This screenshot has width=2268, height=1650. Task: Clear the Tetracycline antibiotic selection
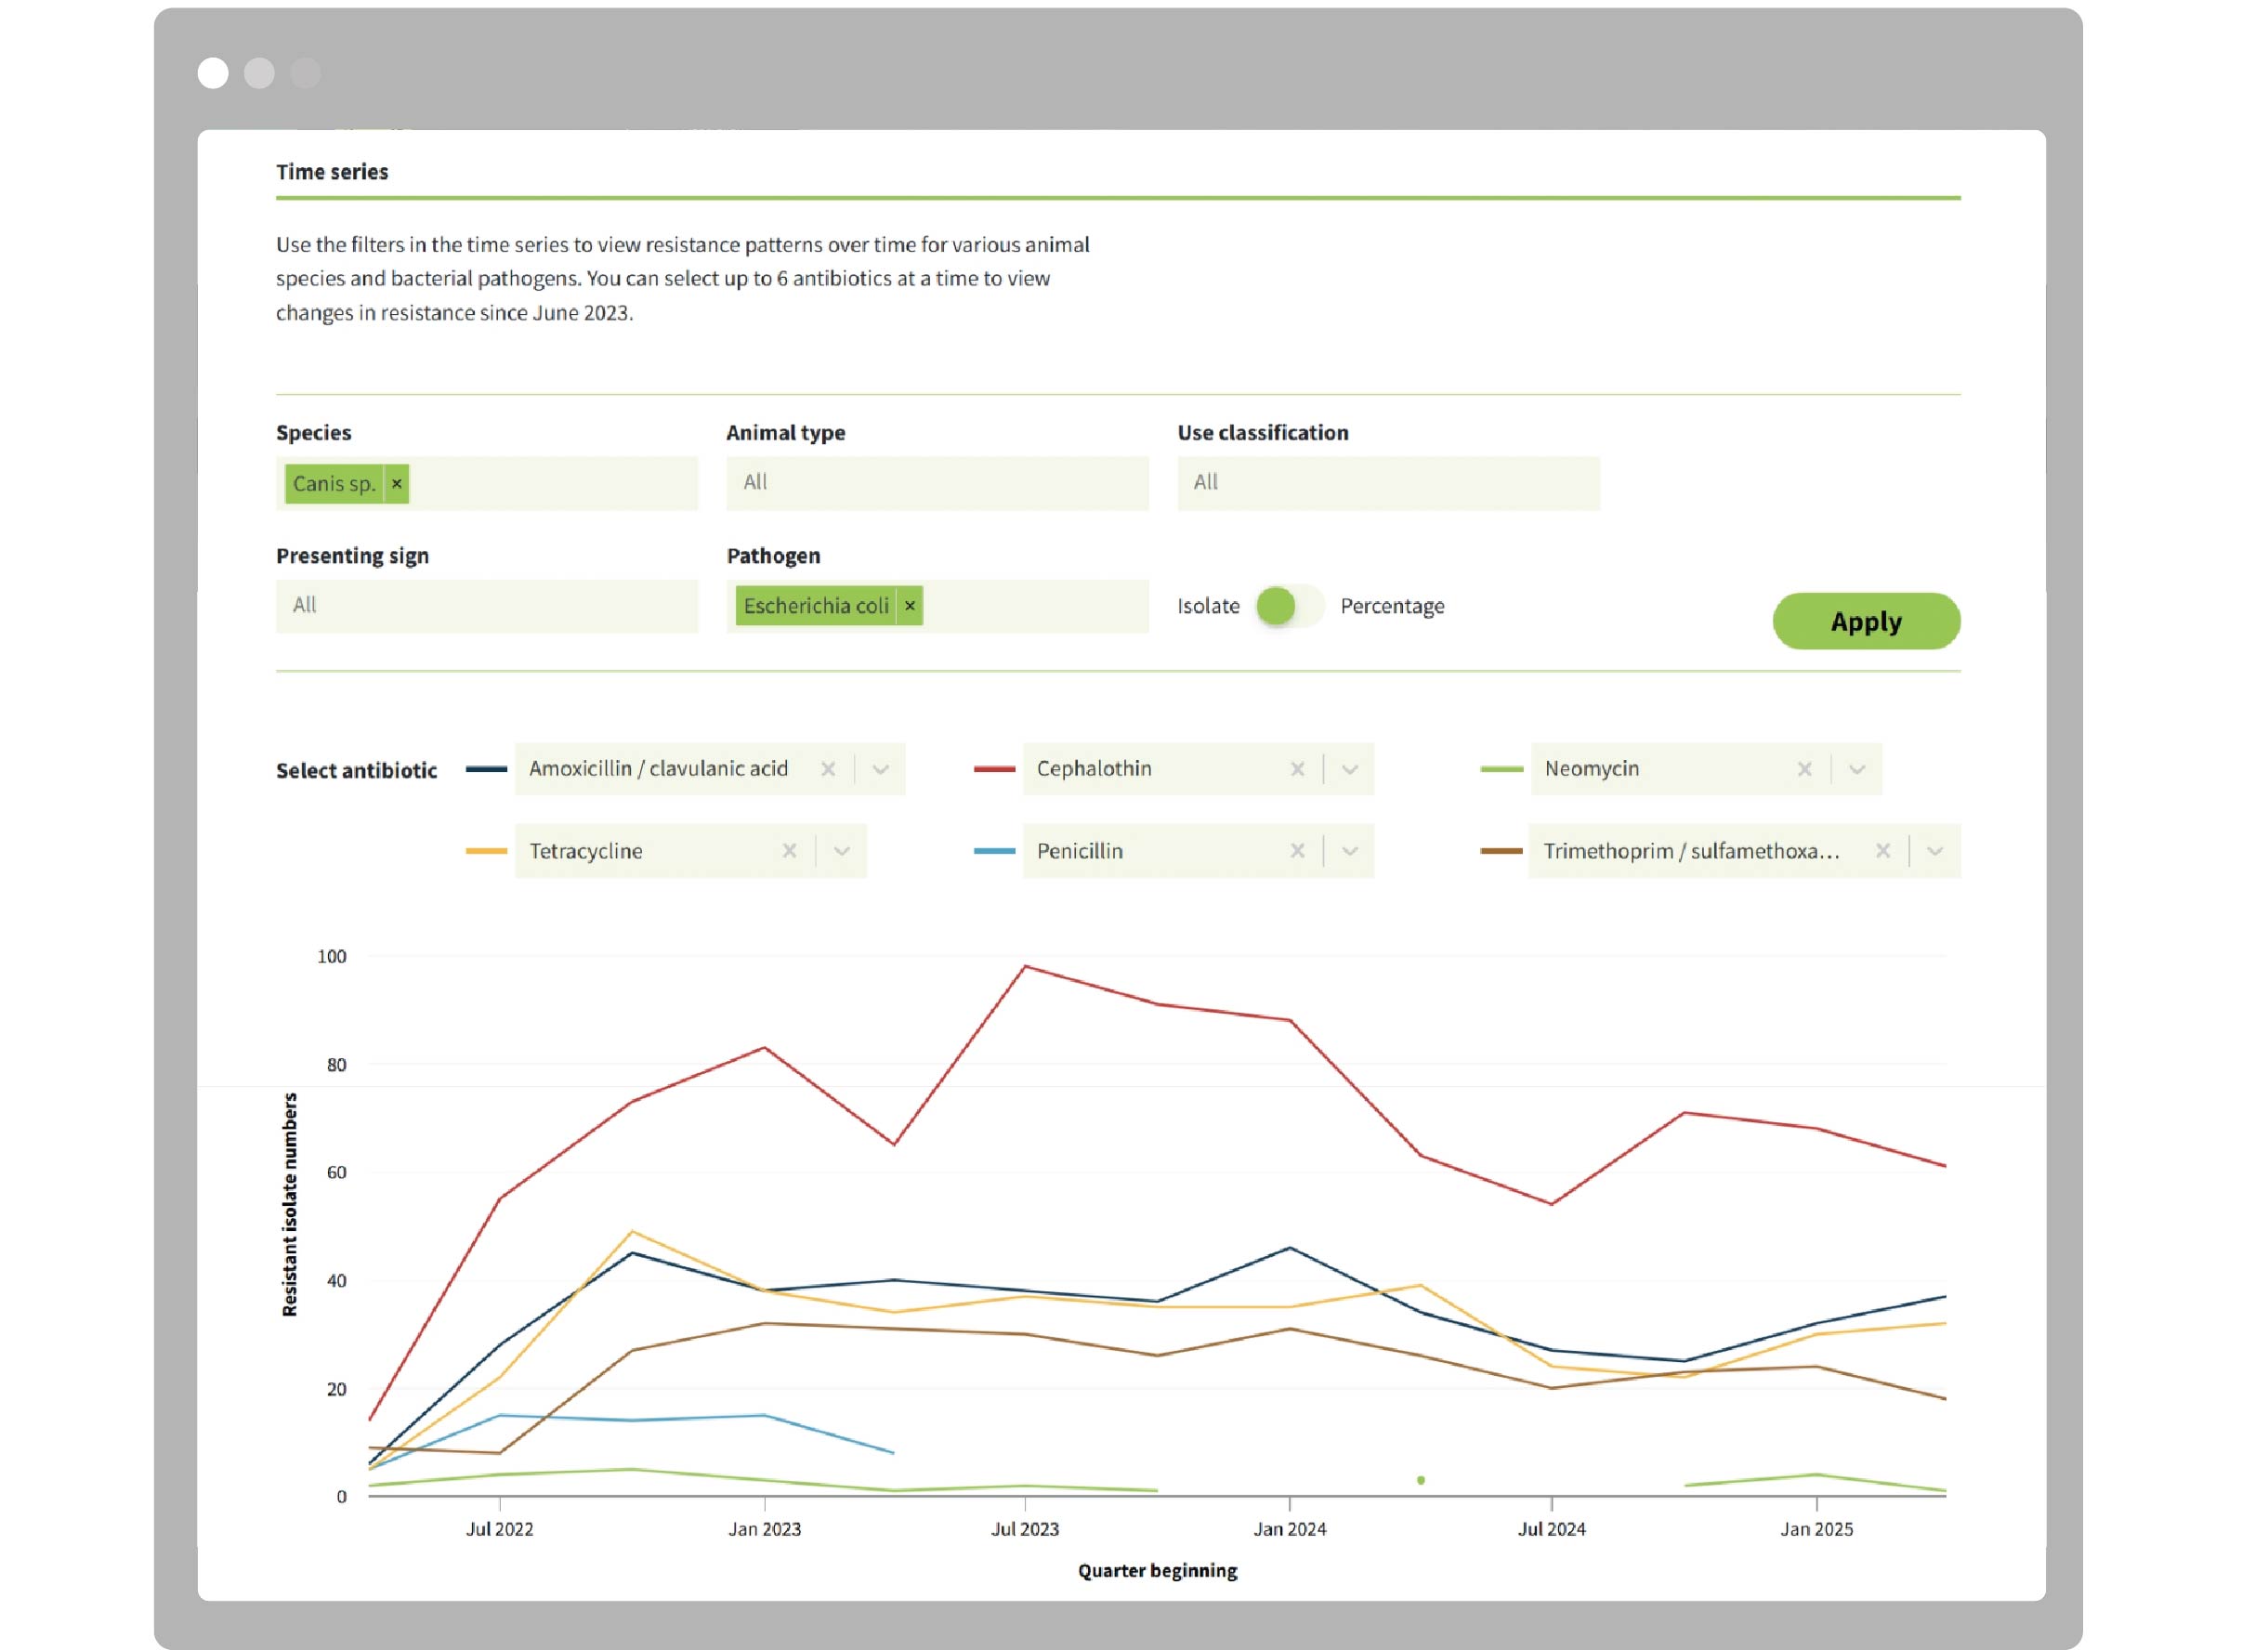(789, 851)
